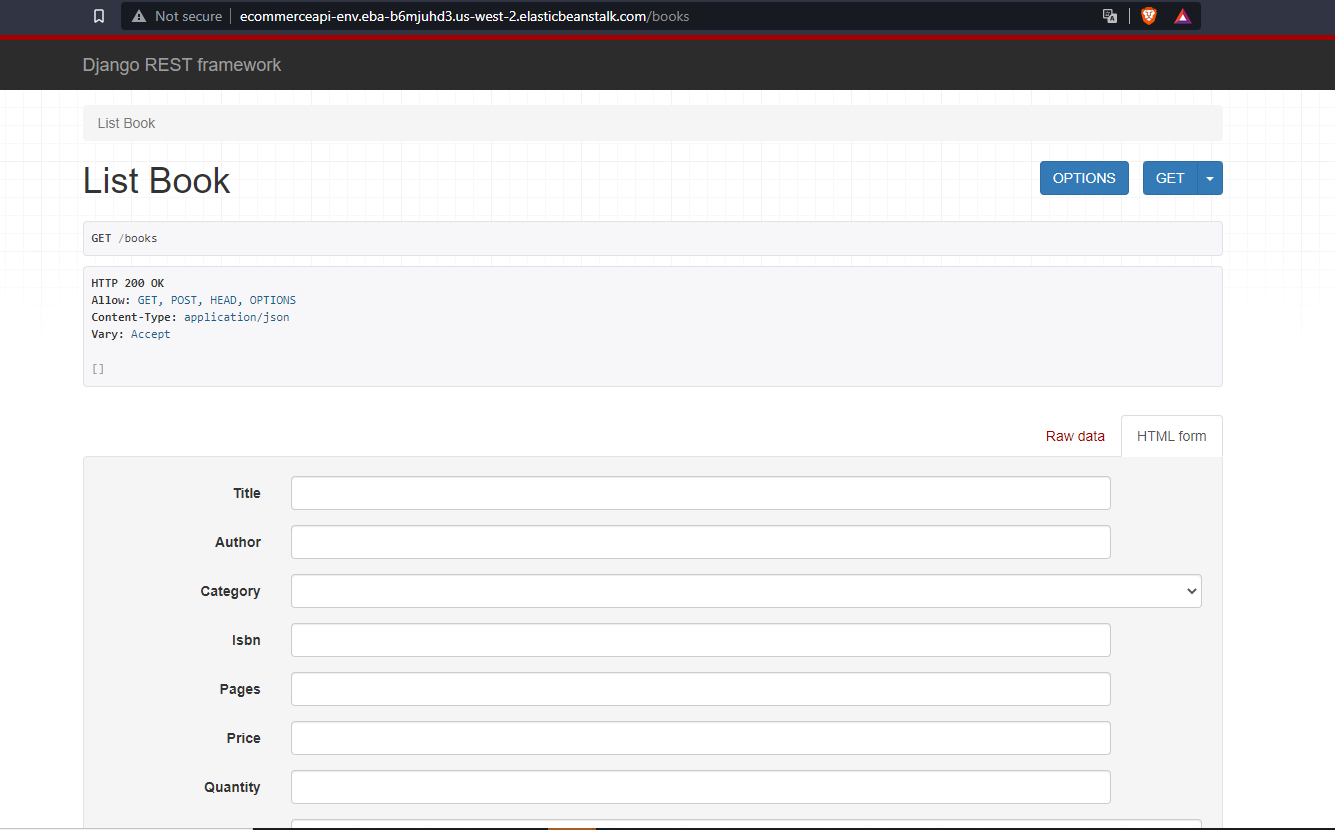
Task: Click the Brave Shields lion icon
Action: [x=1148, y=16]
